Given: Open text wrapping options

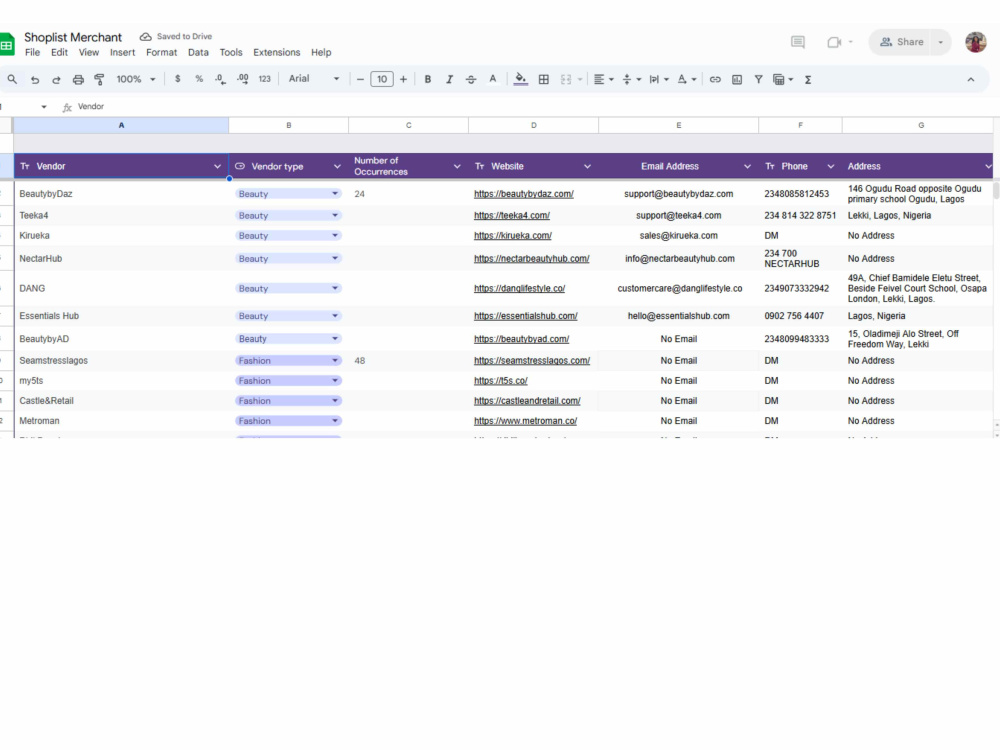Looking at the screenshot, I should click(x=658, y=79).
